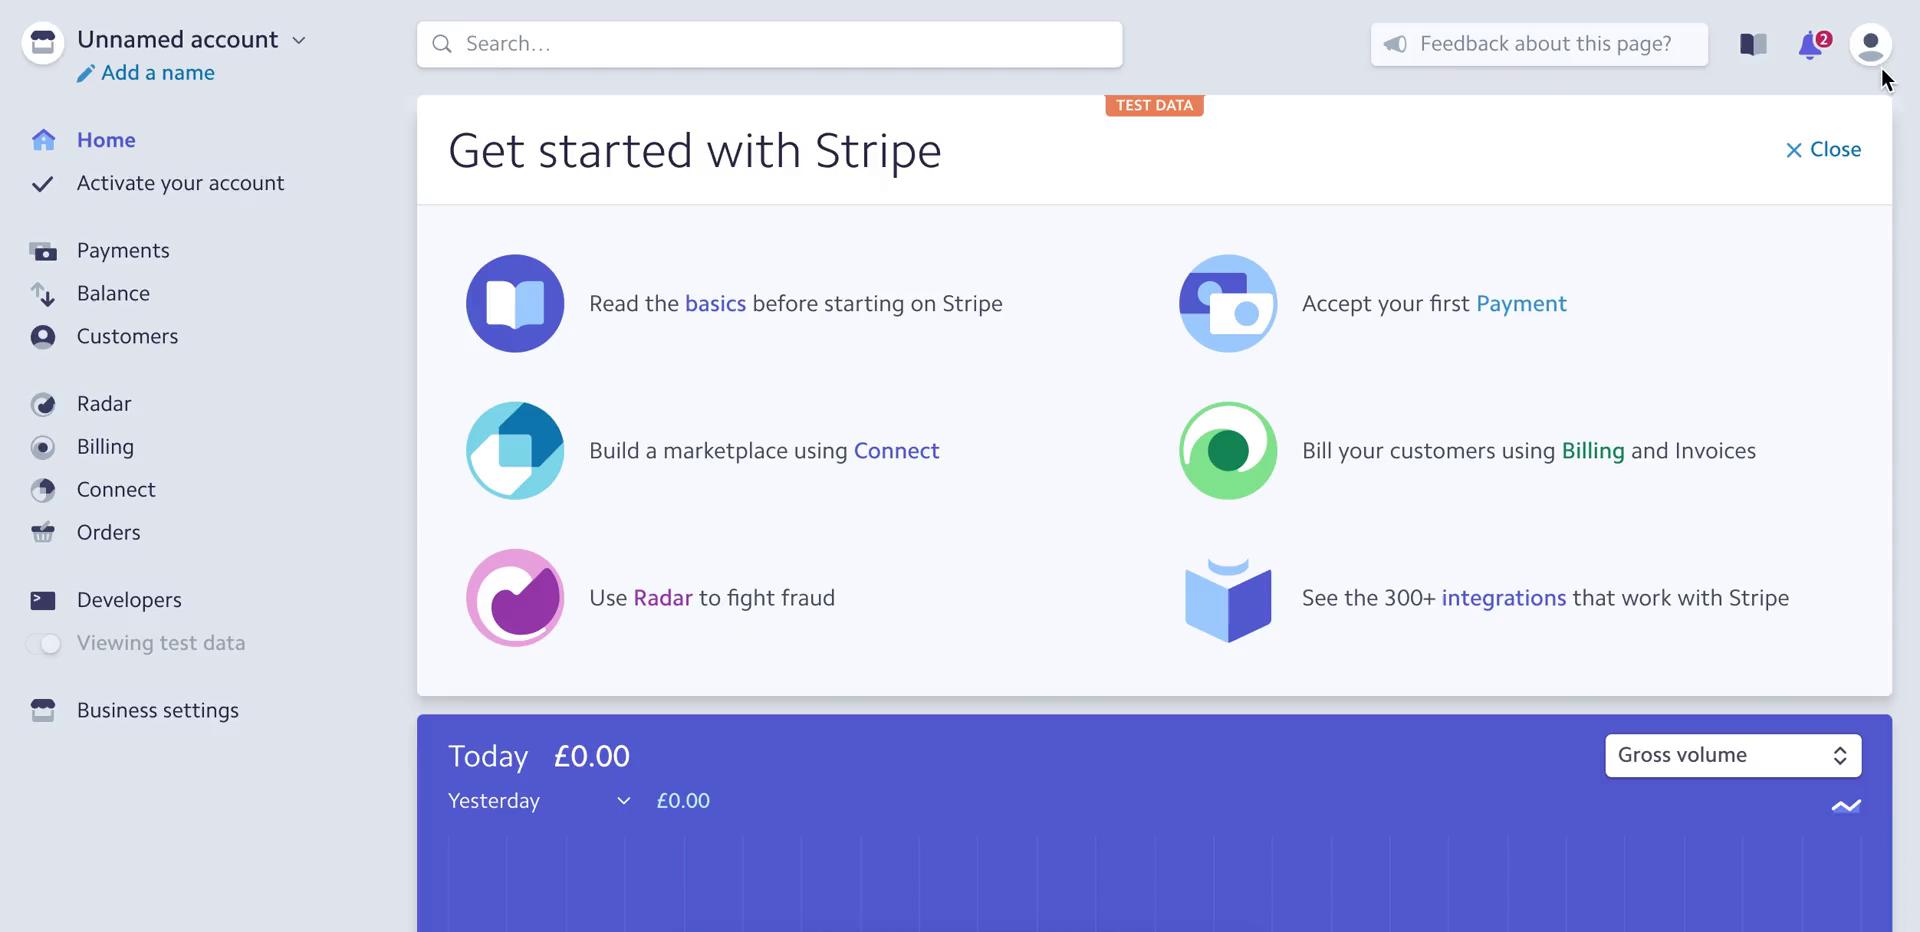Click the Activate your account checkmark icon

pyautogui.click(x=42, y=184)
